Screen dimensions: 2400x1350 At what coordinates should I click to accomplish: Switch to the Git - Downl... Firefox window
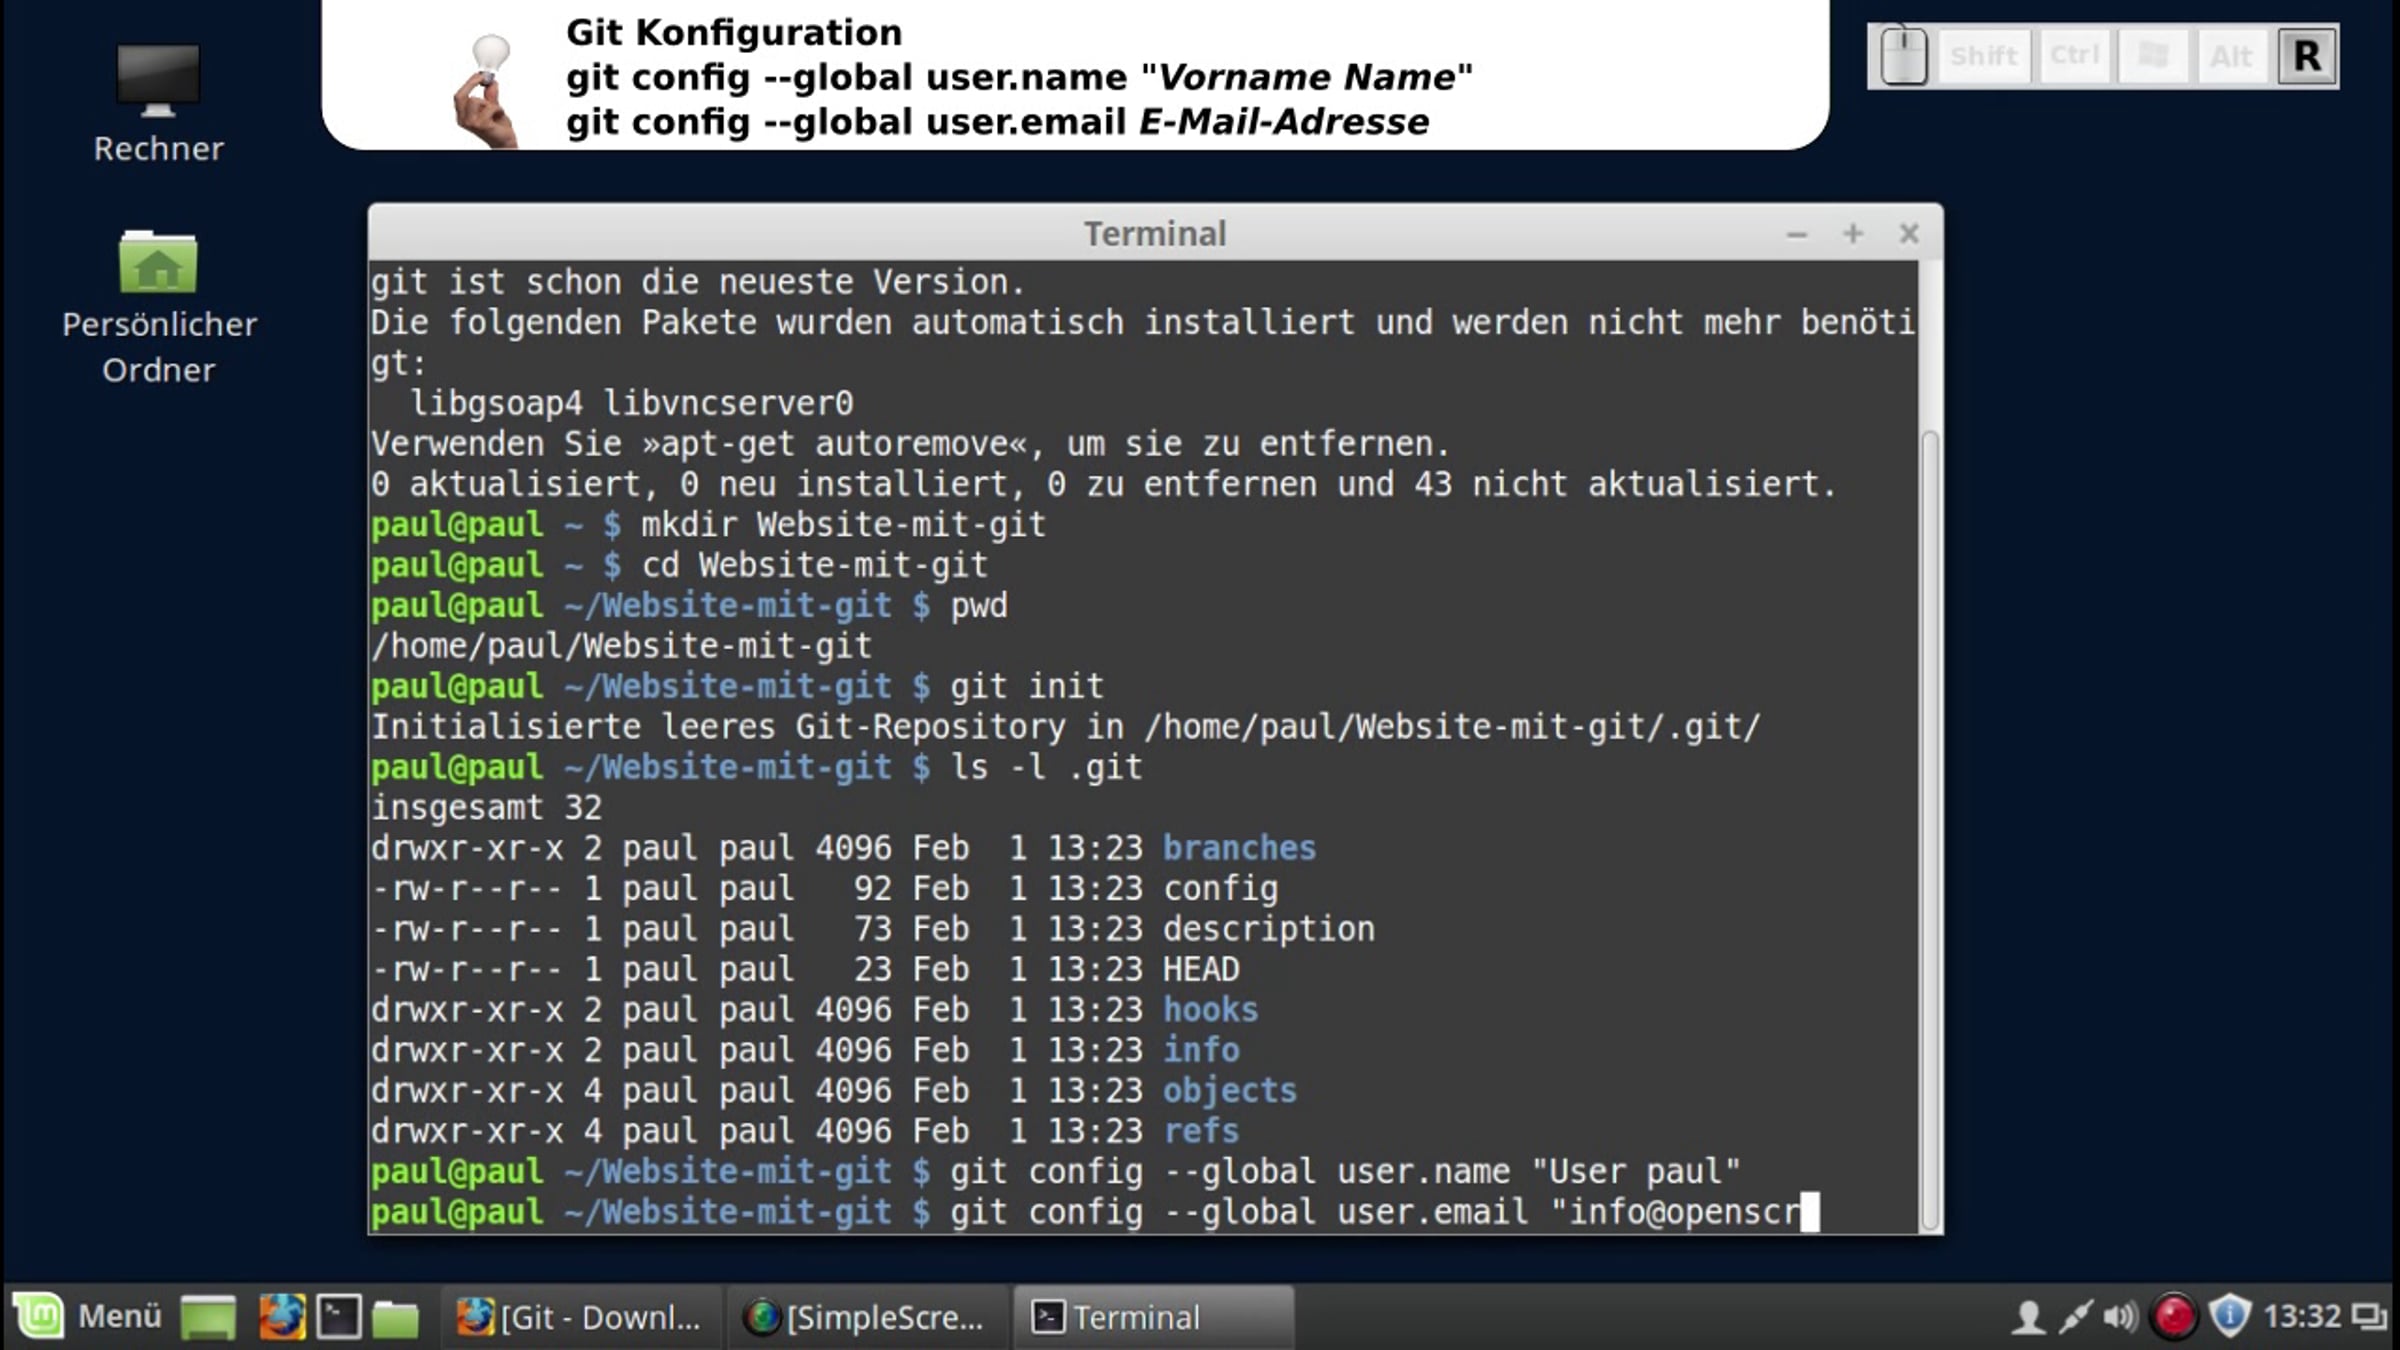(580, 1317)
